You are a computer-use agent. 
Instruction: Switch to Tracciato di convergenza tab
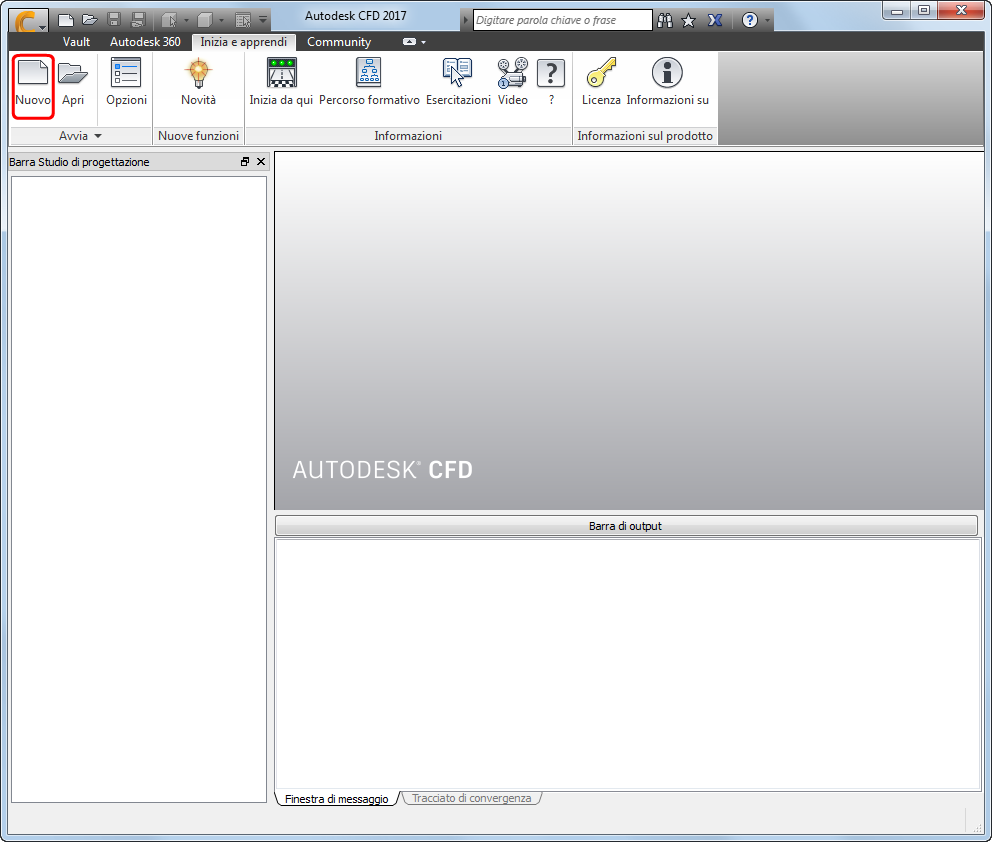point(471,798)
